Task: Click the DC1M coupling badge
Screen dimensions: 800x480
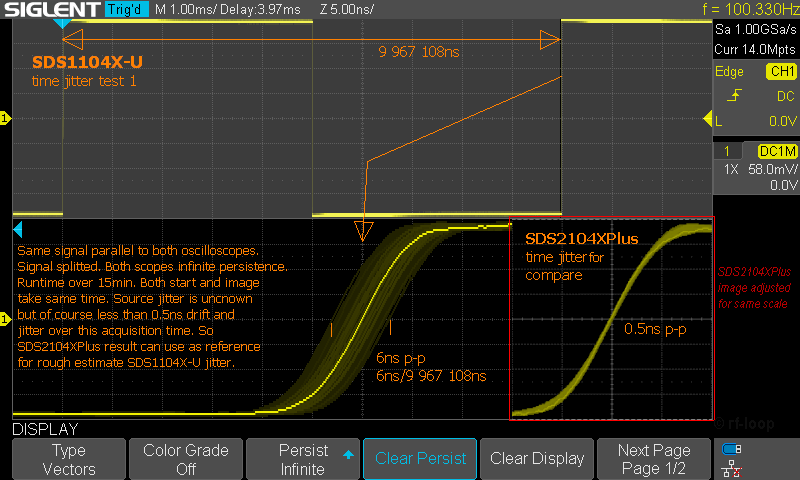Action: point(777,151)
